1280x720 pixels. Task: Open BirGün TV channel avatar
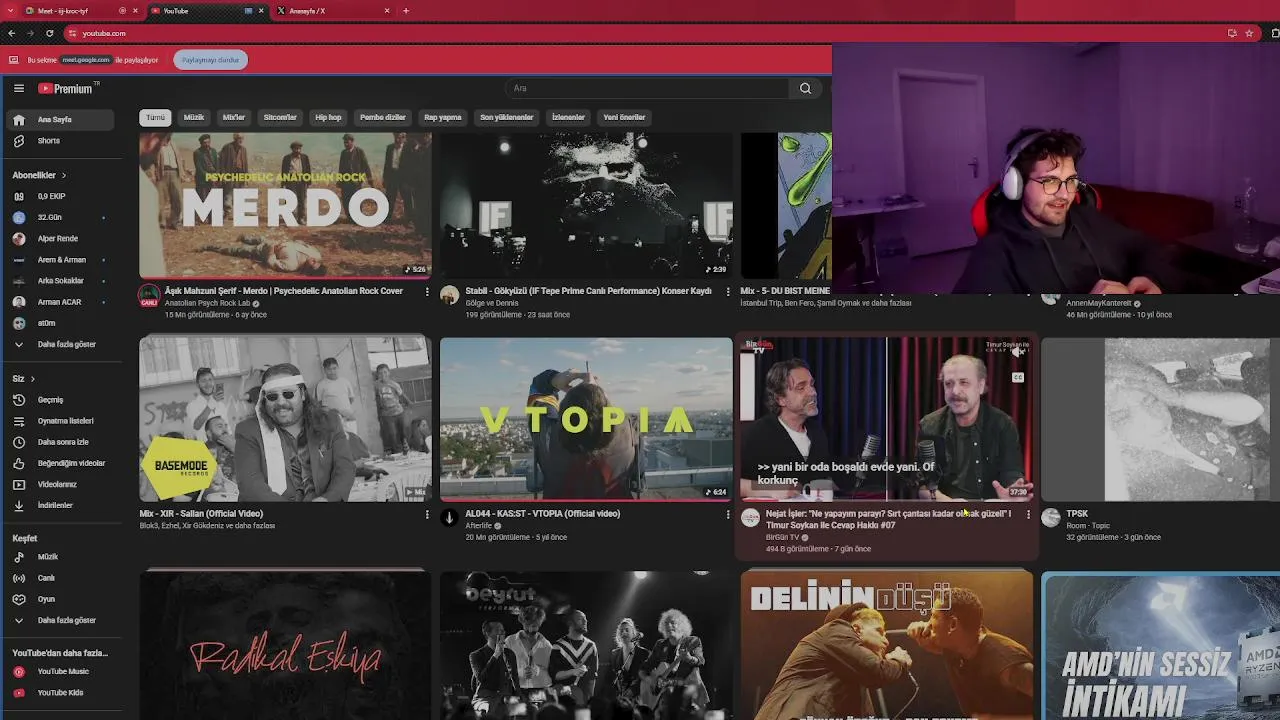pos(750,517)
